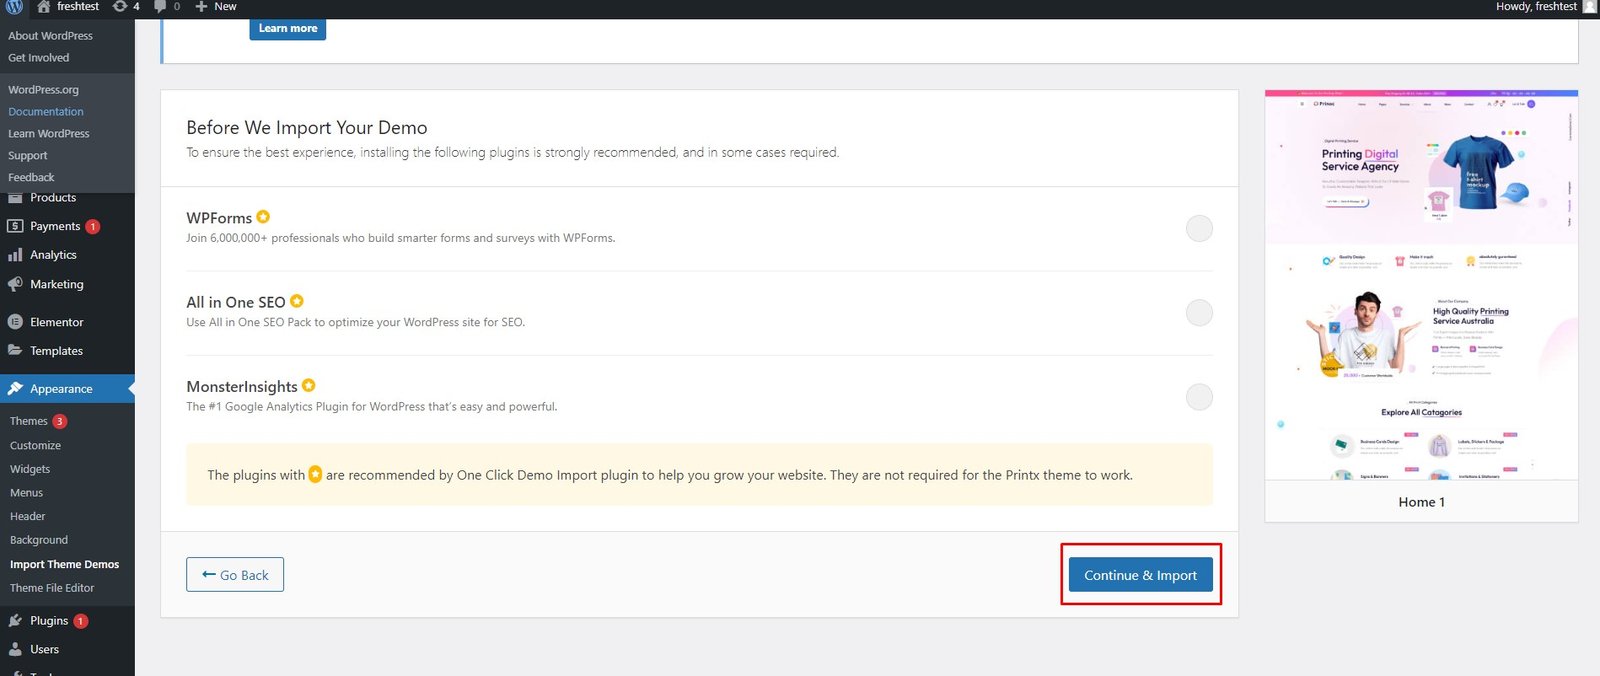Click the freshtest site name link
This screenshot has height=676, width=1600.
(x=78, y=7)
